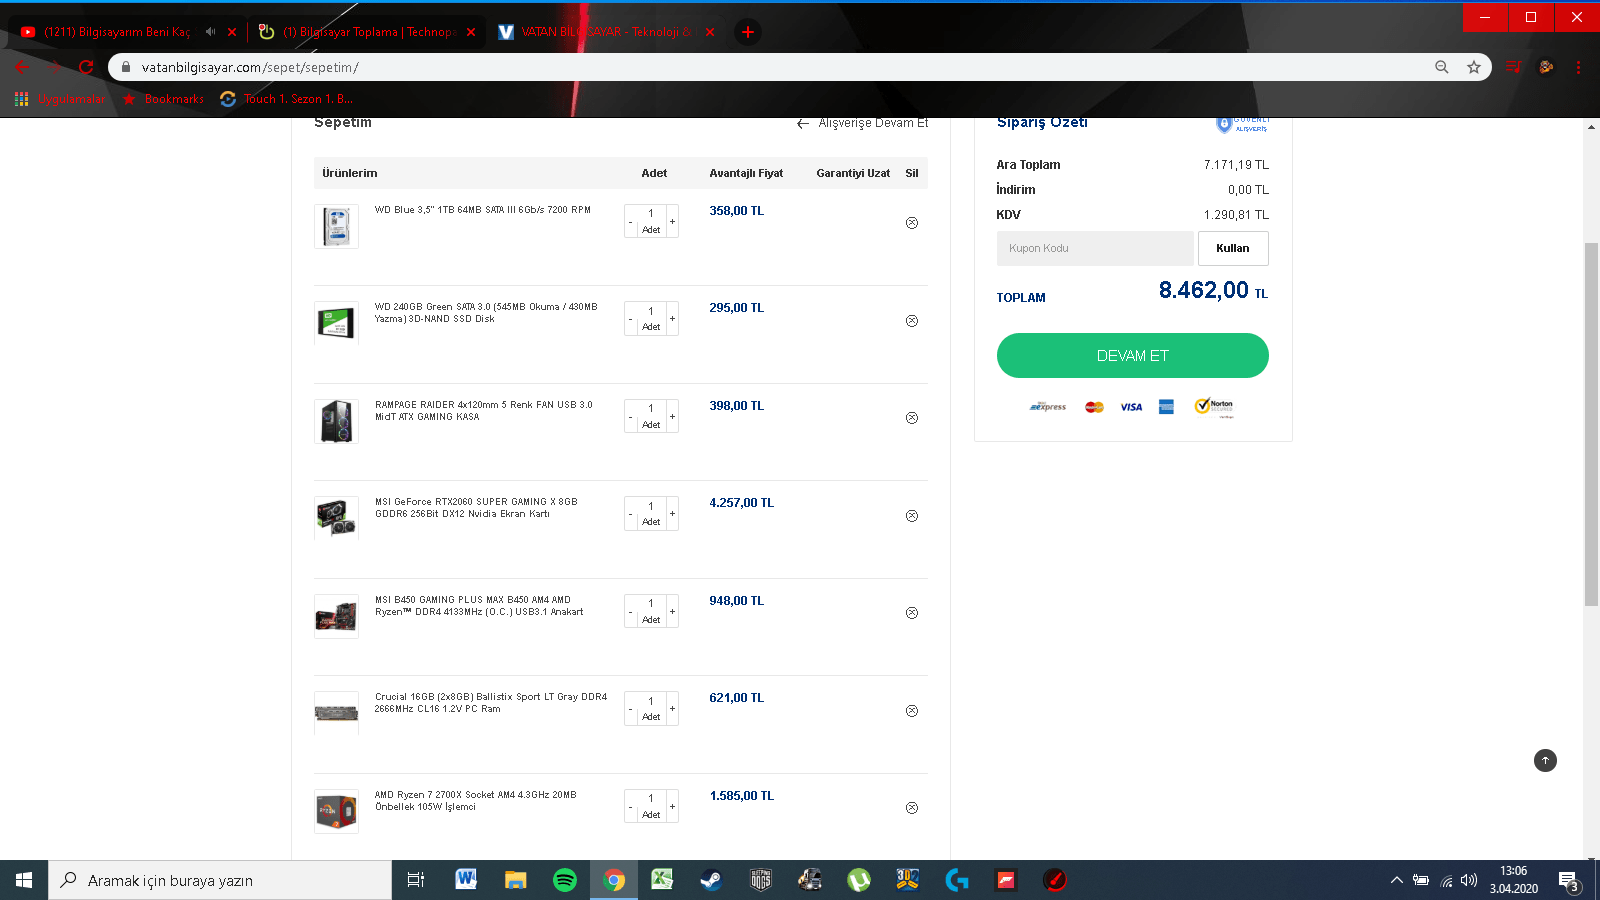
Task: Switch to Bilgisayar Toplama Technopat tab
Action: pyautogui.click(x=368, y=32)
